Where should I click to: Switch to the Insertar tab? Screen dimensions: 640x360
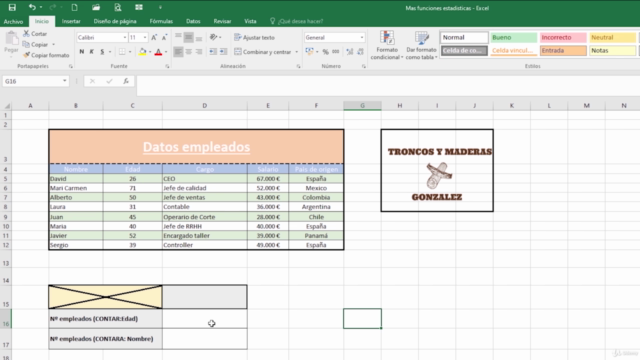point(71,21)
